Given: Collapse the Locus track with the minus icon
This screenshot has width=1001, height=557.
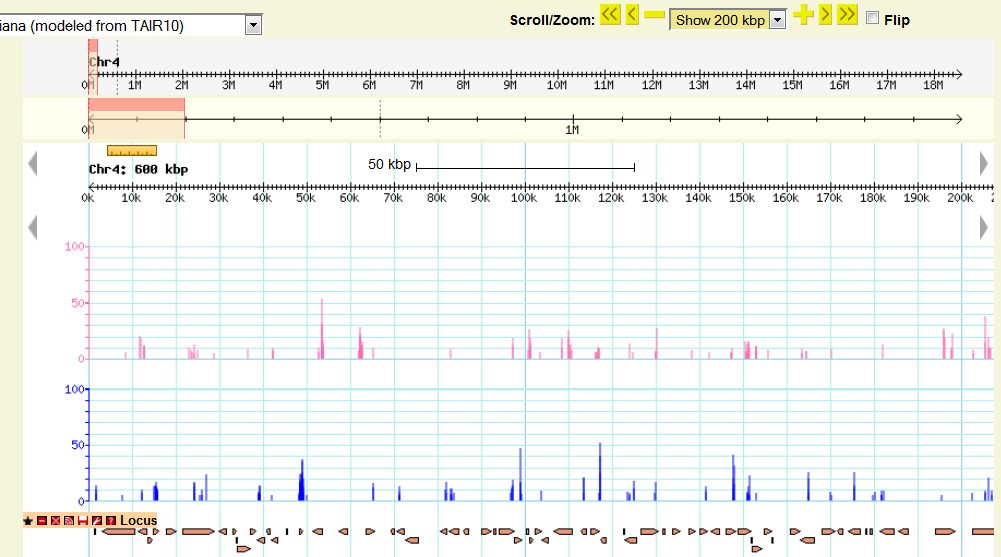Looking at the screenshot, I should pyautogui.click(x=42, y=521).
